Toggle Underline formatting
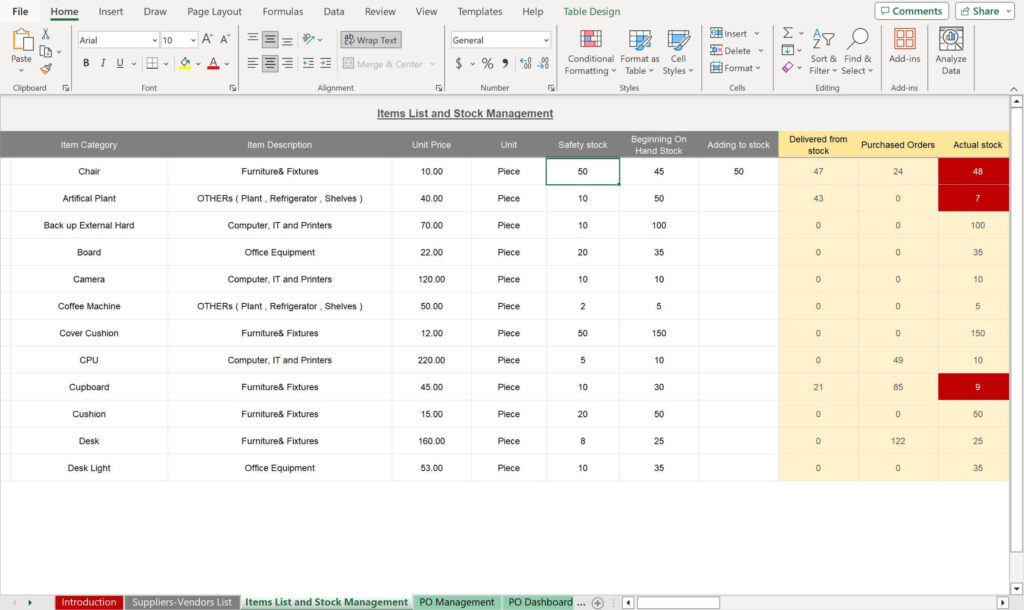Screen dimensions: 1024x610 tap(120, 63)
